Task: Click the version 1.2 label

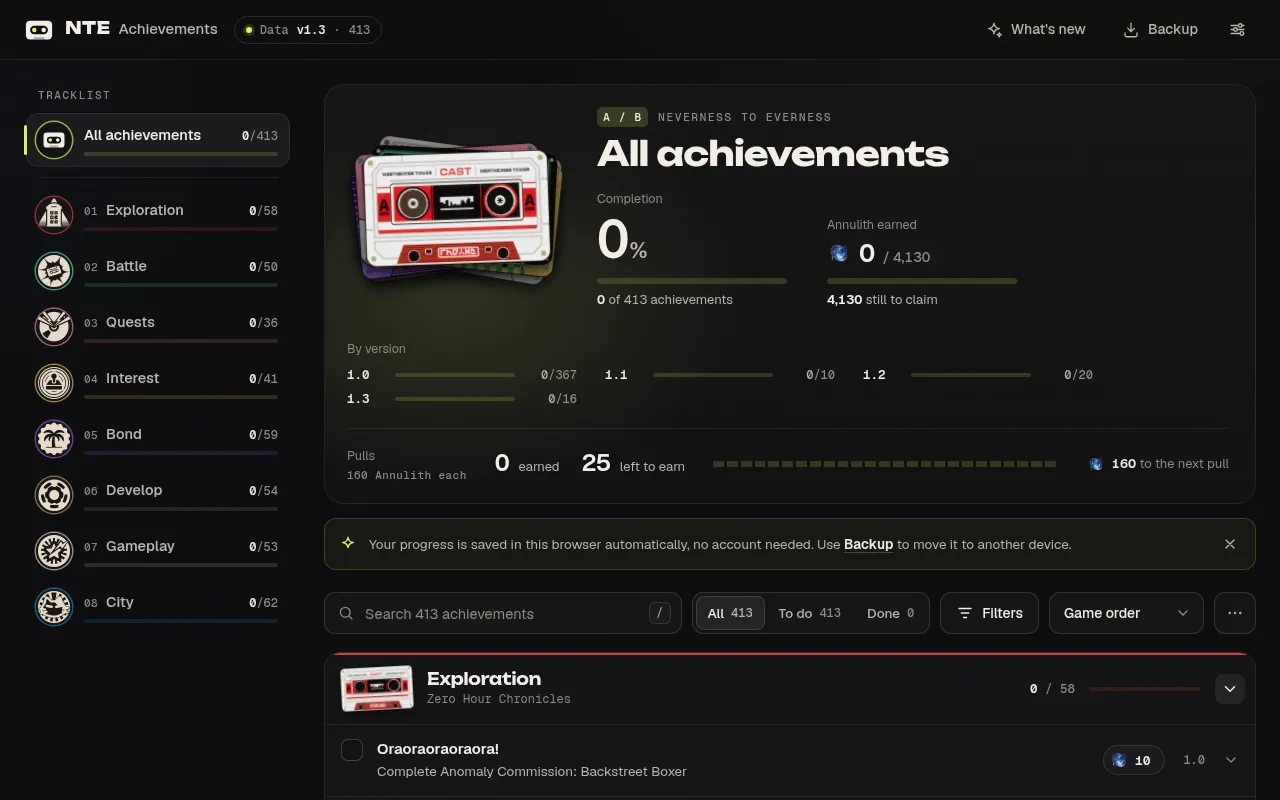Action: [874, 375]
